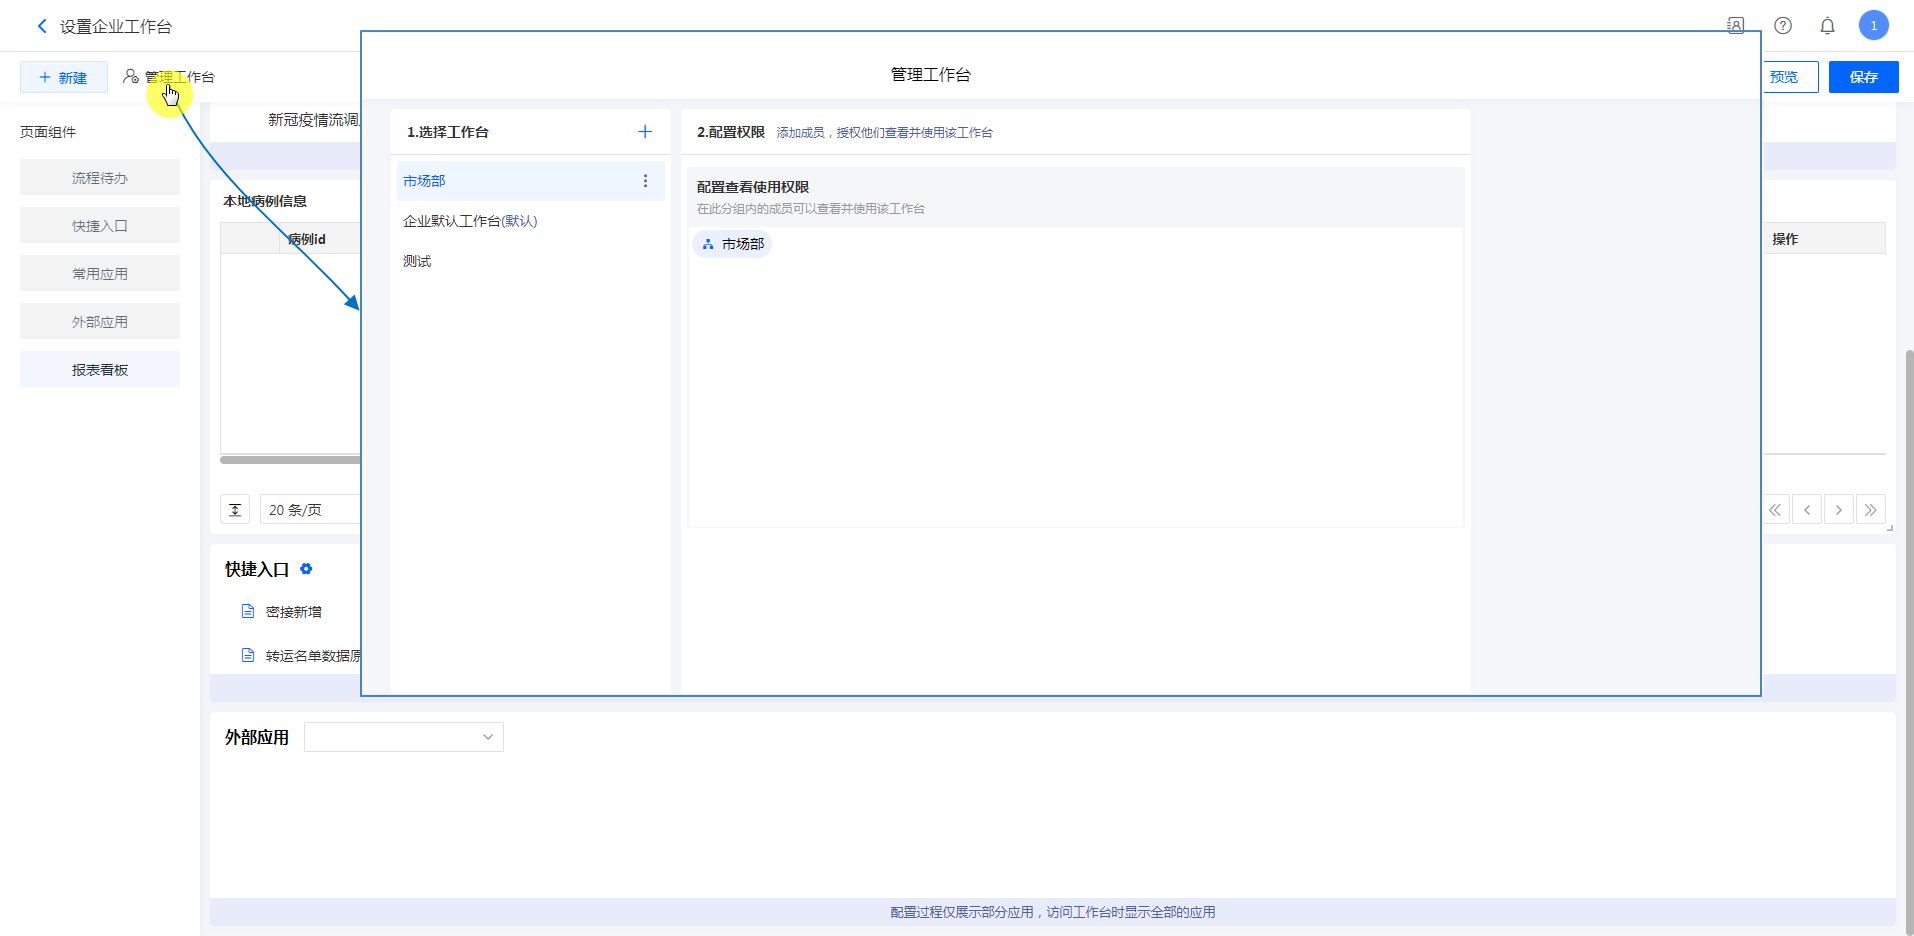Viewport: 1914px width, 936px height.
Task: Click the gear icon beside 快捷入口
Action: point(306,569)
